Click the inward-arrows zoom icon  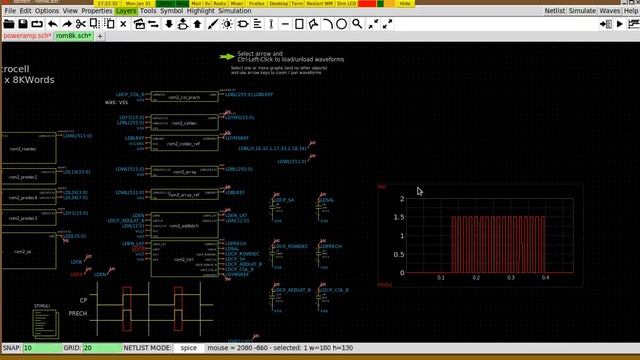click(x=373, y=24)
